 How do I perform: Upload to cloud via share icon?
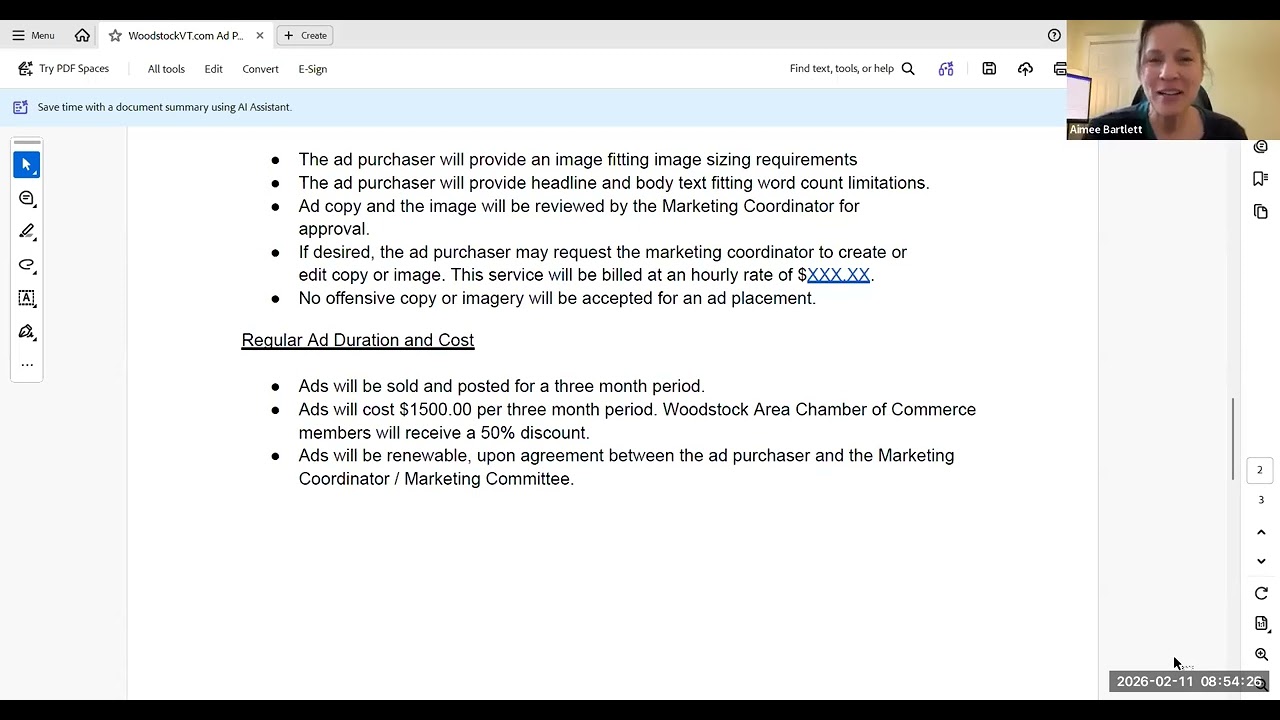(x=1025, y=69)
